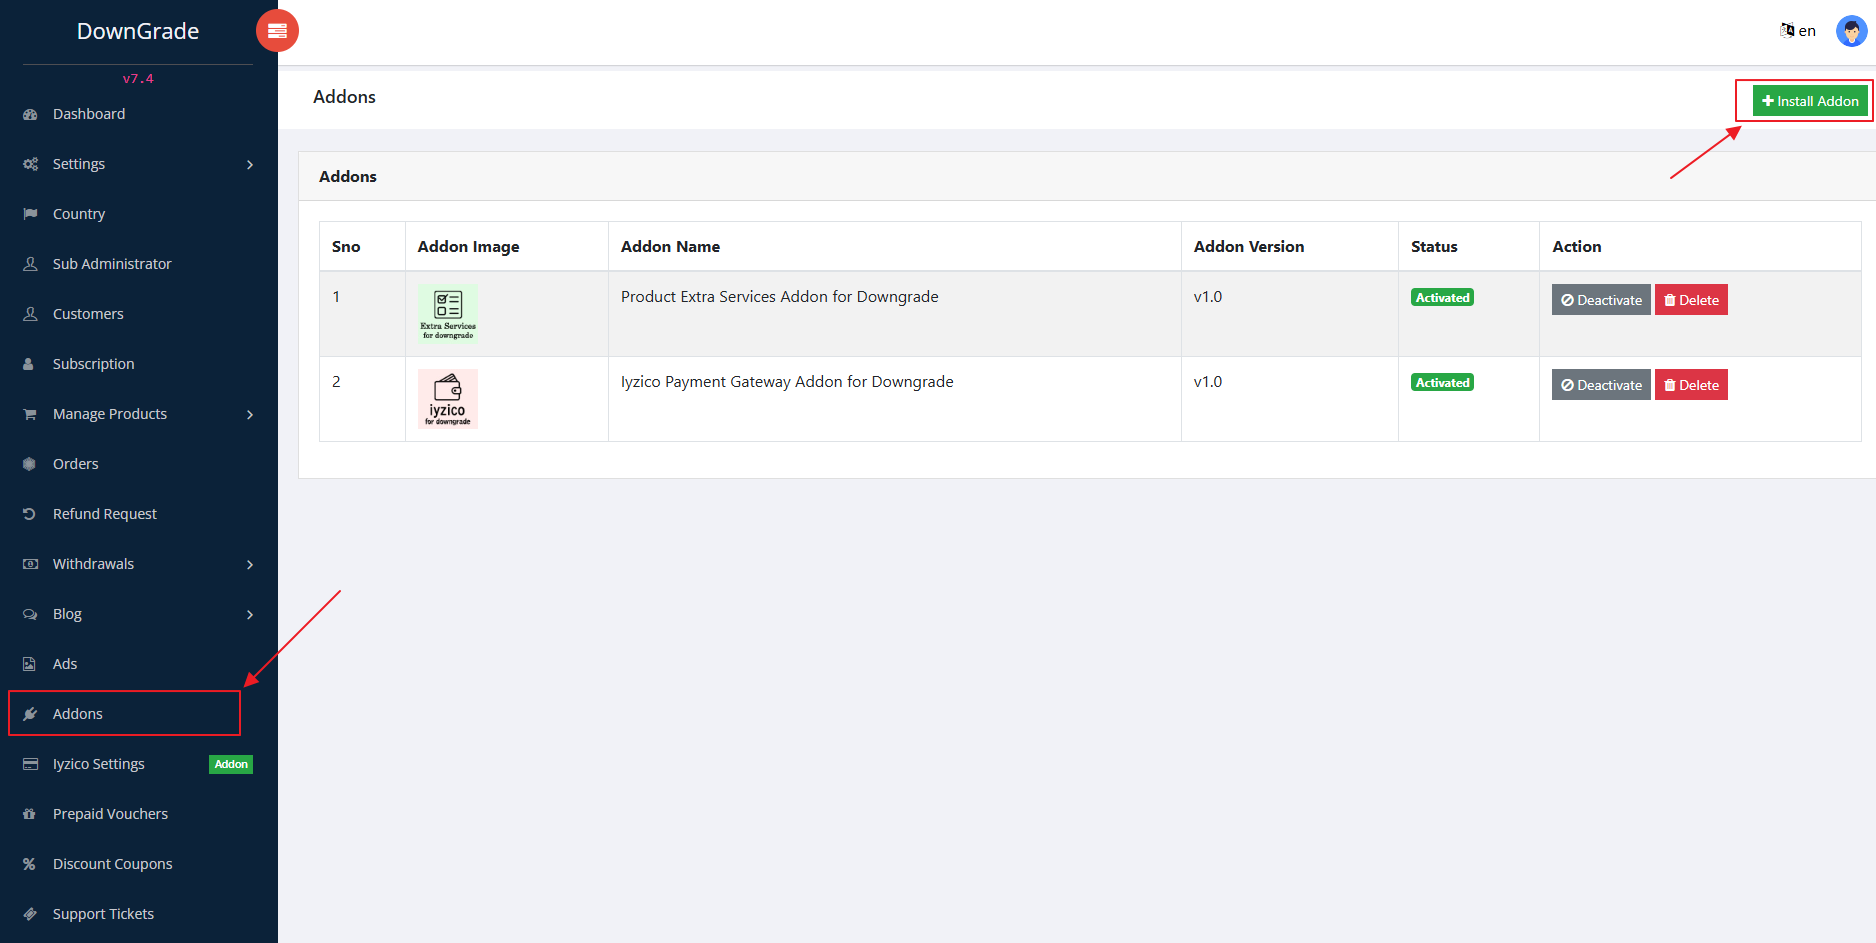Deactivate Product Extra Services addon

(1600, 300)
